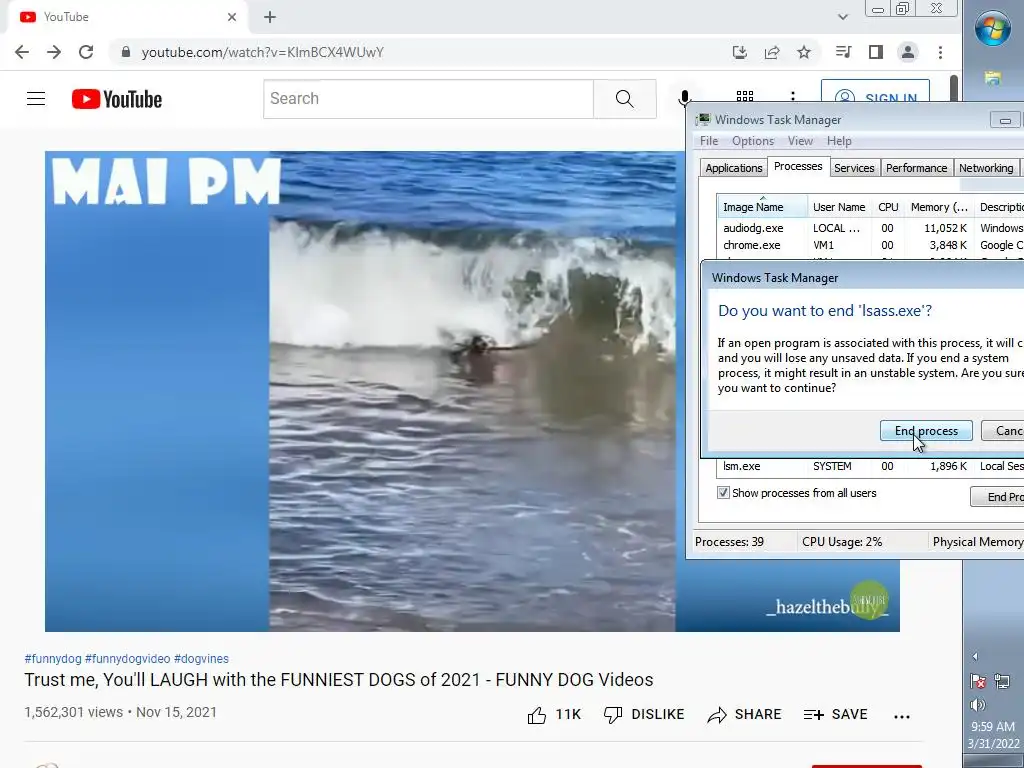This screenshot has height=768, width=1024.
Task: Open YouTube apps grid icon
Action: pyautogui.click(x=744, y=96)
